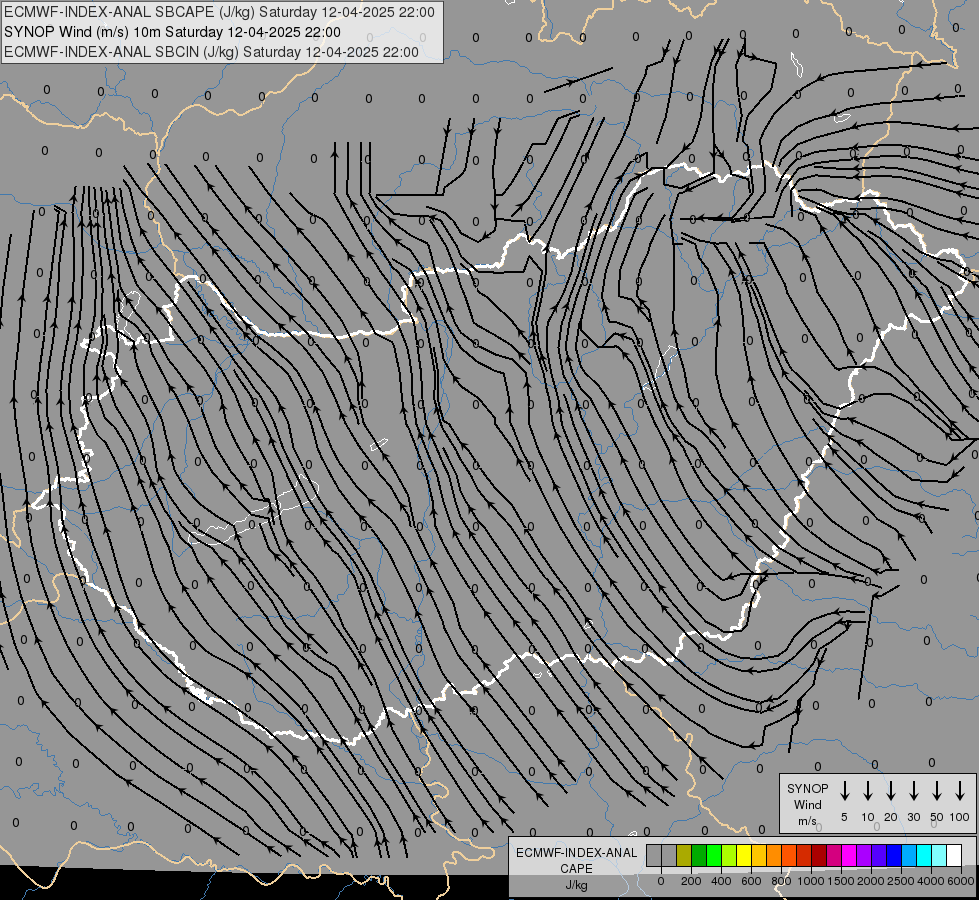979x900 pixels.
Task: Click the wind legend arrow above 30
Action: (913, 791)
